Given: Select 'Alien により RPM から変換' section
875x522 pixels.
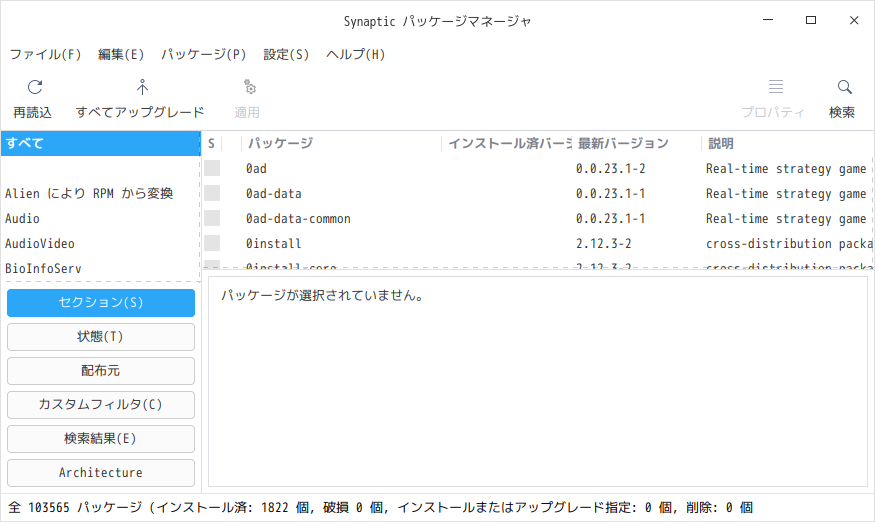Looking at the screenshot, I should (x=100, y=193).
